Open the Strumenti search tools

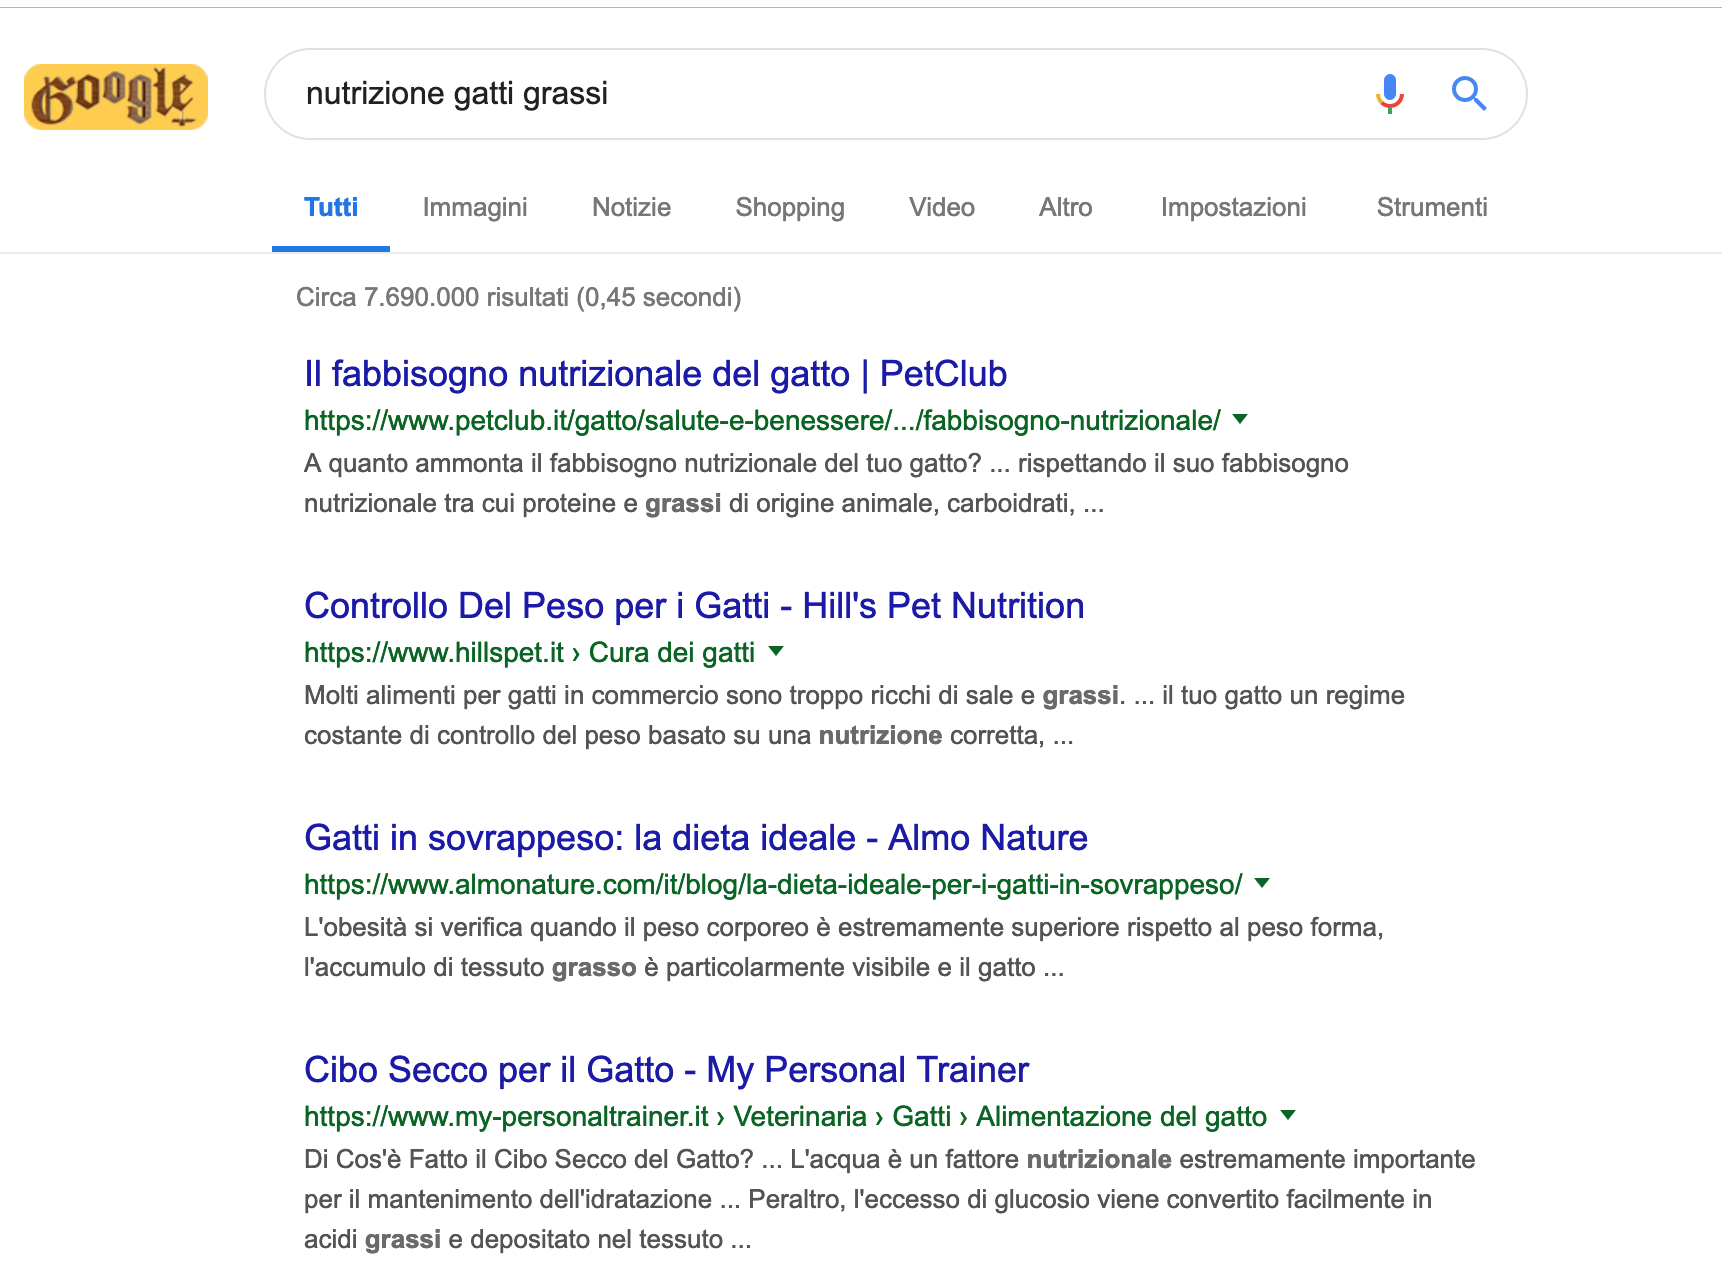pyautogui.click(x=1431, y=207)
